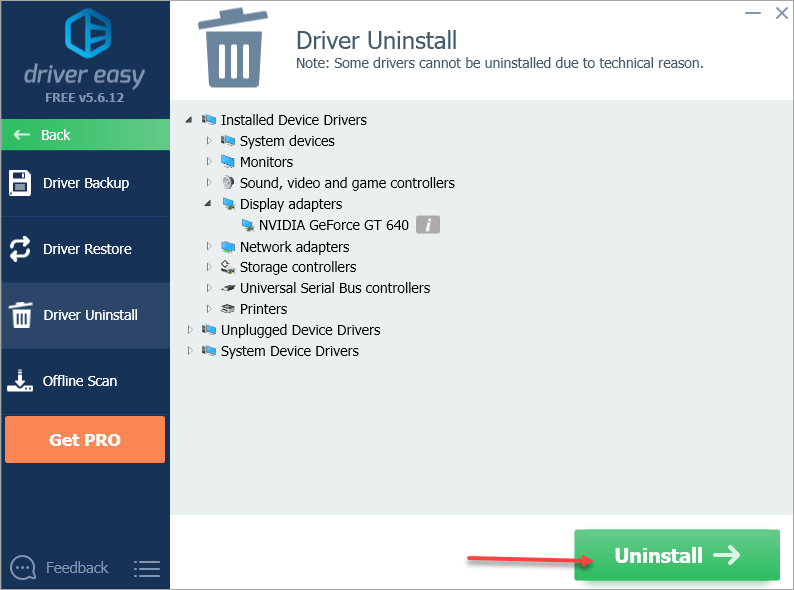The image size is (794, 590).
Task: Select System Device Drivers label
Action: (x=290, y=351)
